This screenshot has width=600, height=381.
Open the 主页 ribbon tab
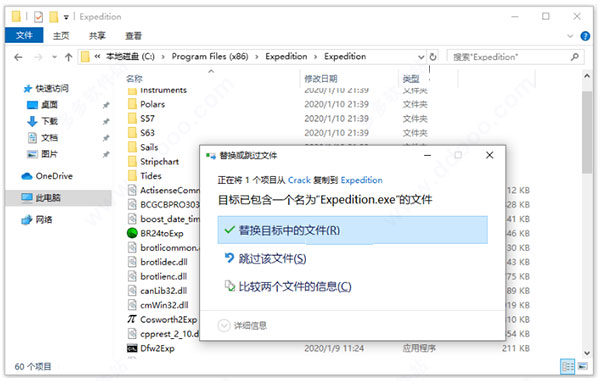61,36
